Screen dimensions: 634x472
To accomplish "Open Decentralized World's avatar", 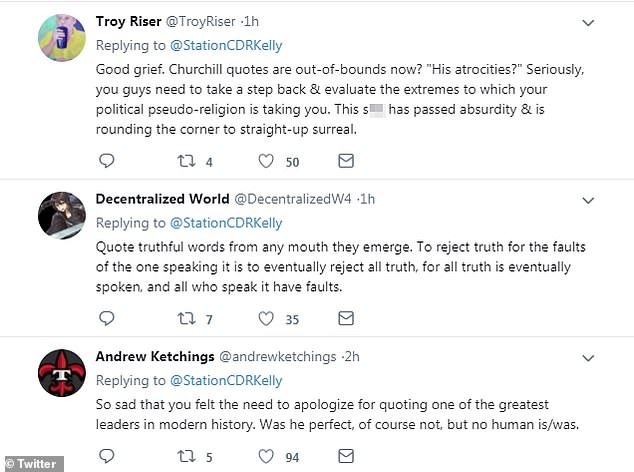I will click(59, 214).
